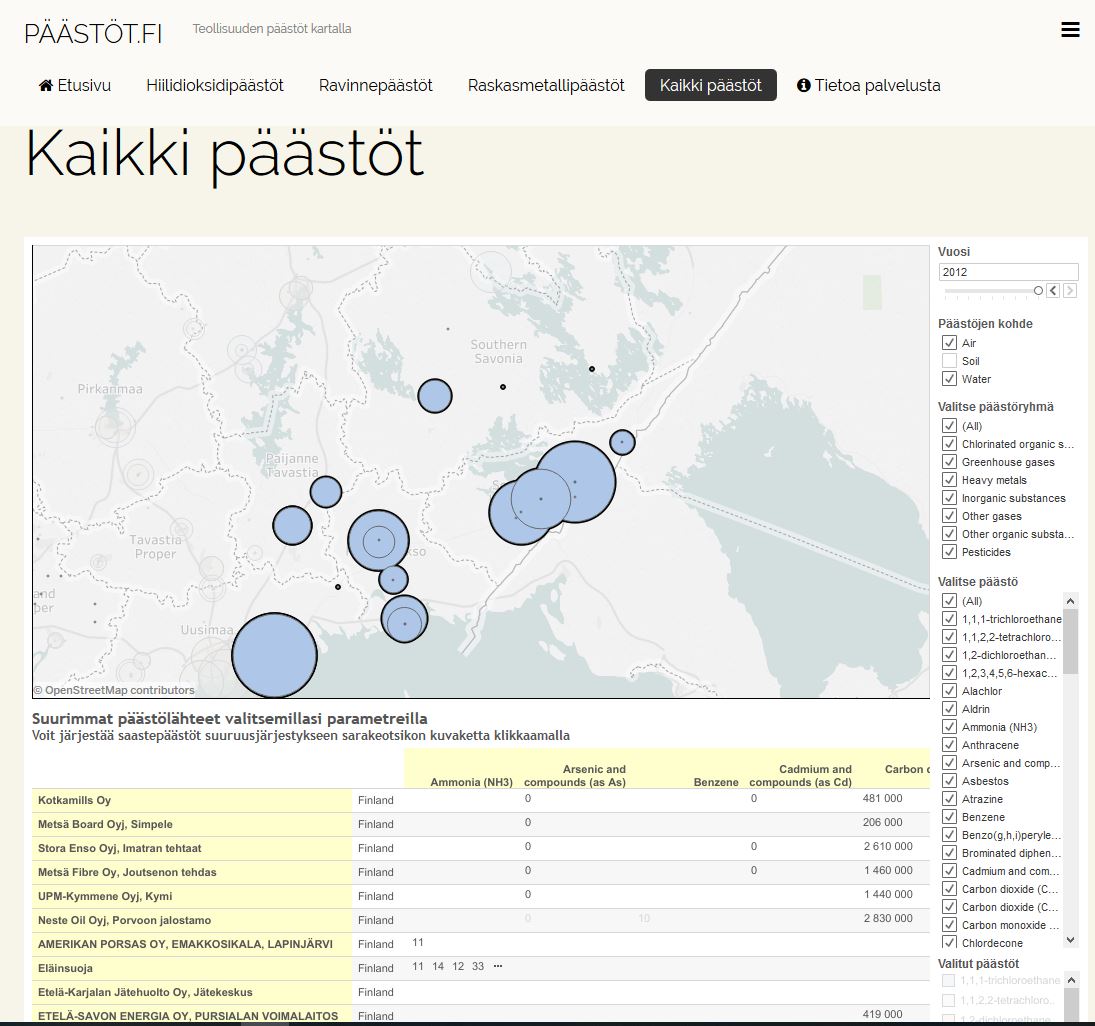The height and width of the screenshot is (1026, 1095).
Task: Step year forward with right arrow
Action: [x=1070, y=291]
